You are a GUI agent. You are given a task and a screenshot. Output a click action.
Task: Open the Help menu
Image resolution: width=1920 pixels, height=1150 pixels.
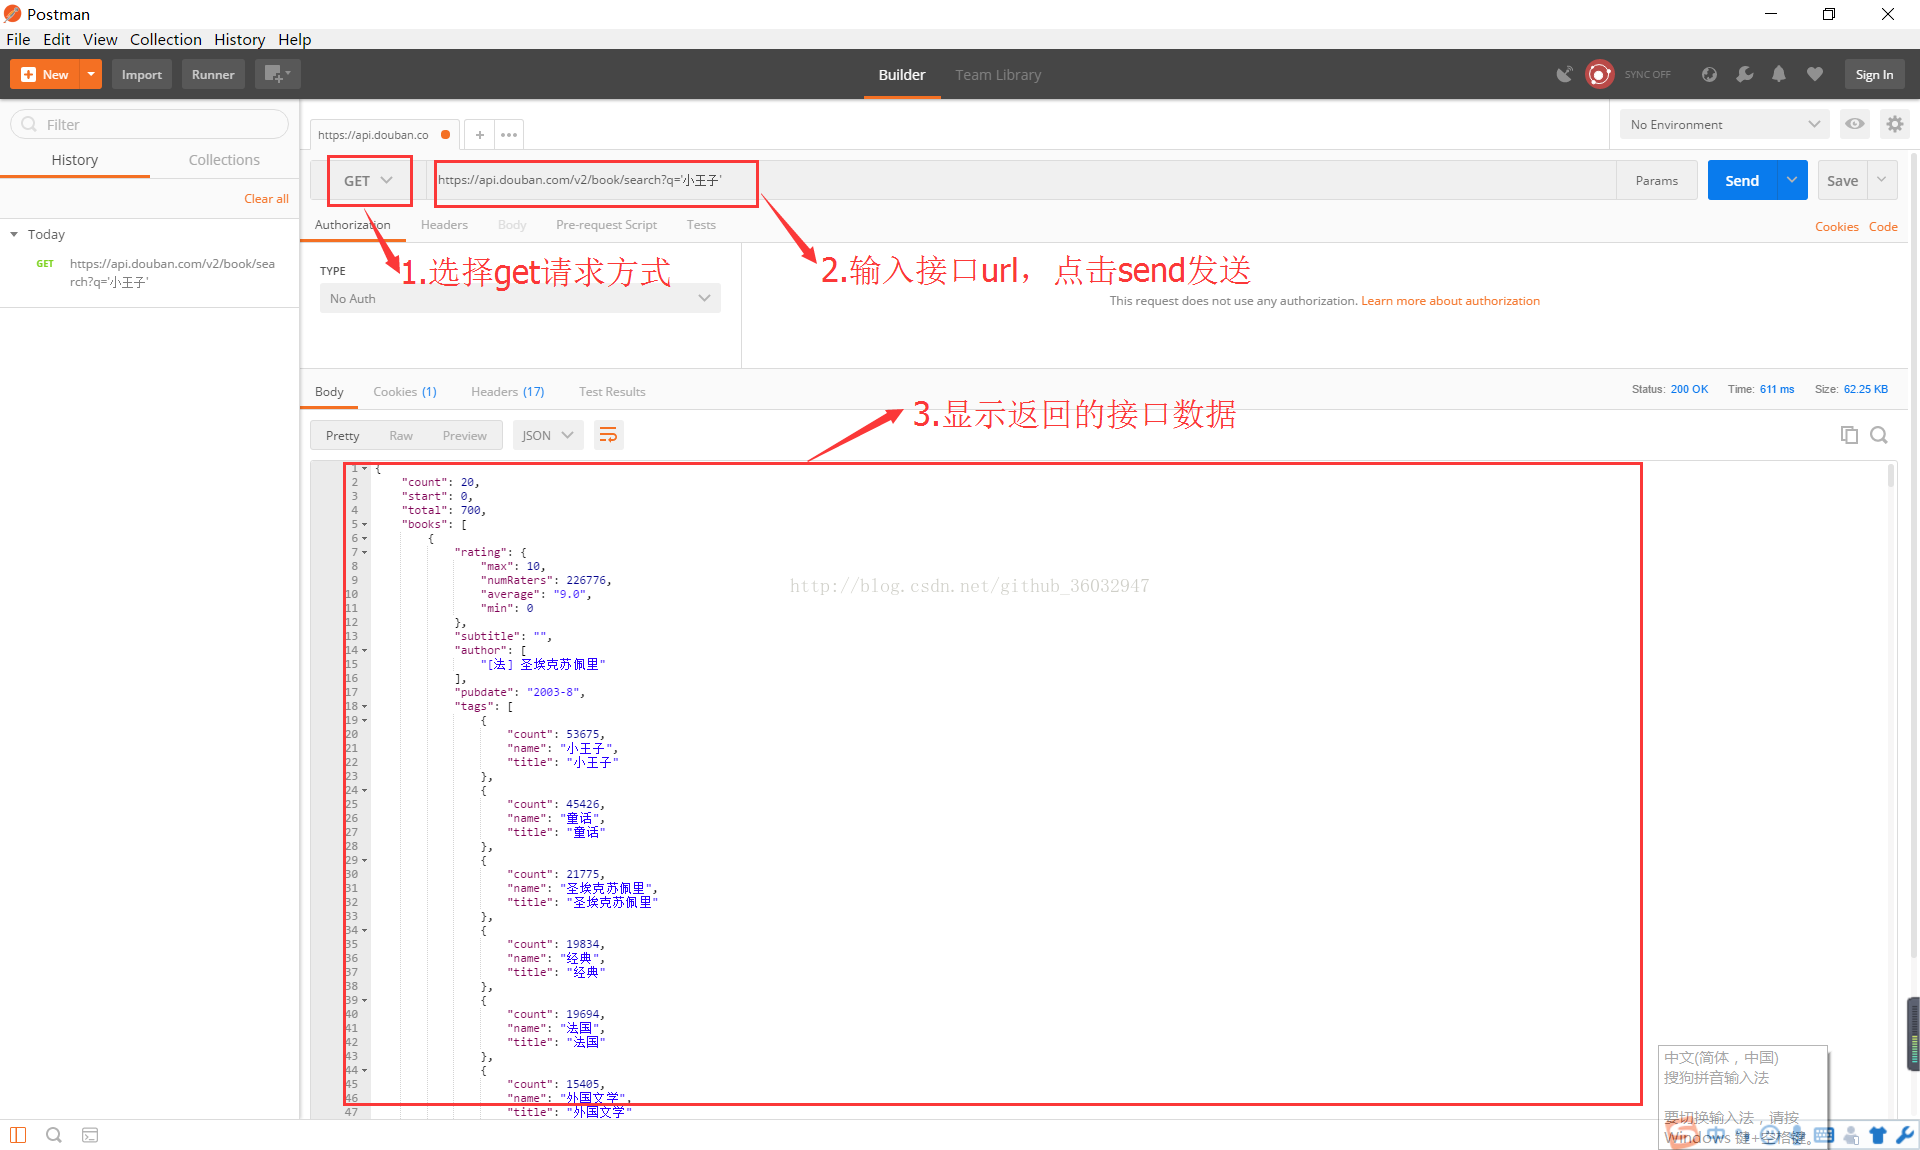tap(295, 39)
